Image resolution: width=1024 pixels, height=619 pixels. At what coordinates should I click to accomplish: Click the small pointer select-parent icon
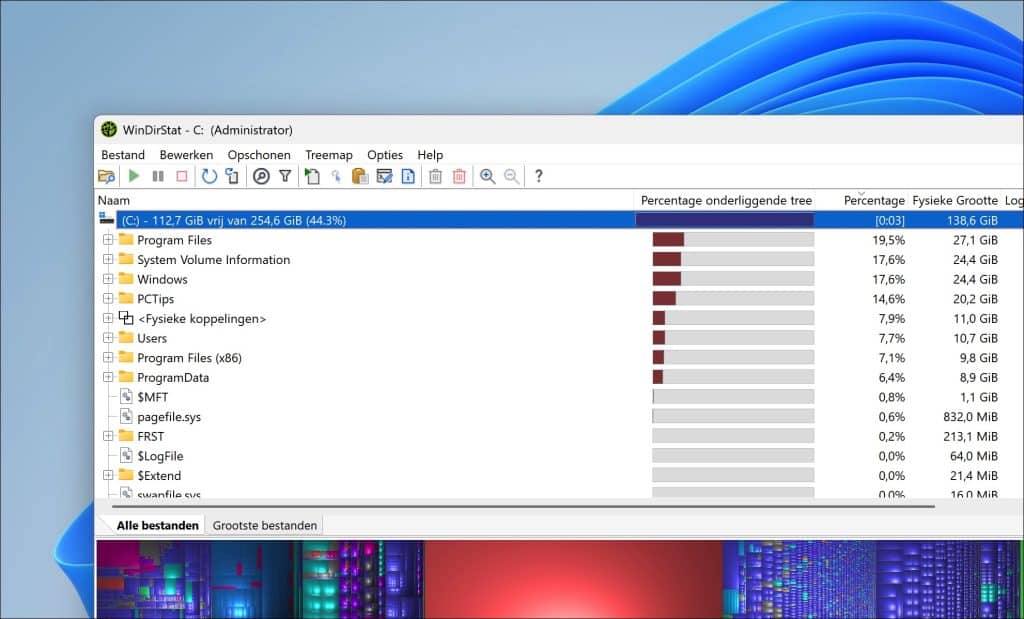(x=336, y=176)
